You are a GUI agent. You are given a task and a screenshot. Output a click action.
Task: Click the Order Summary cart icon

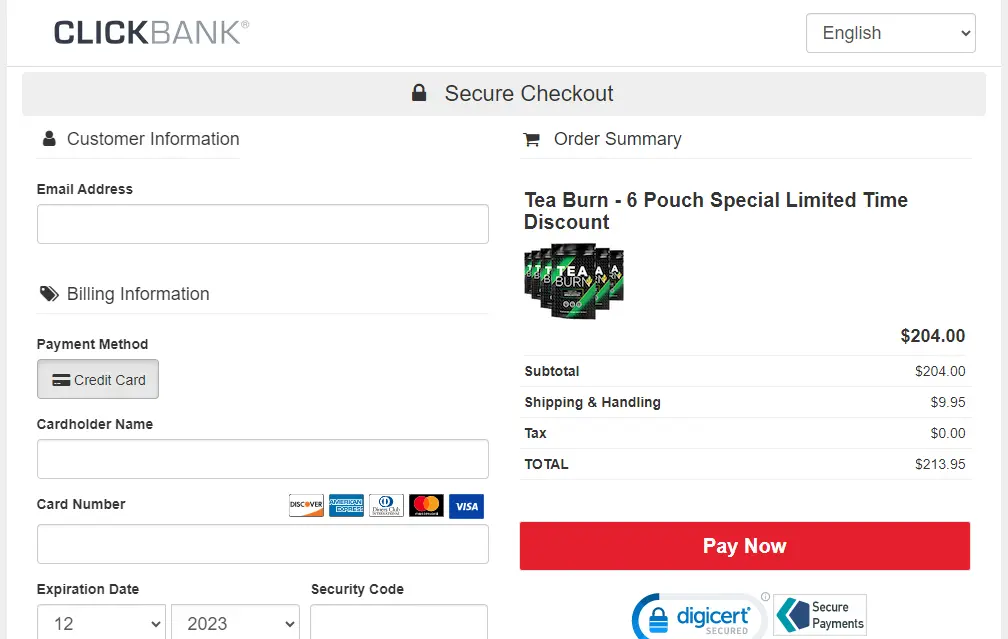[531, 139]
